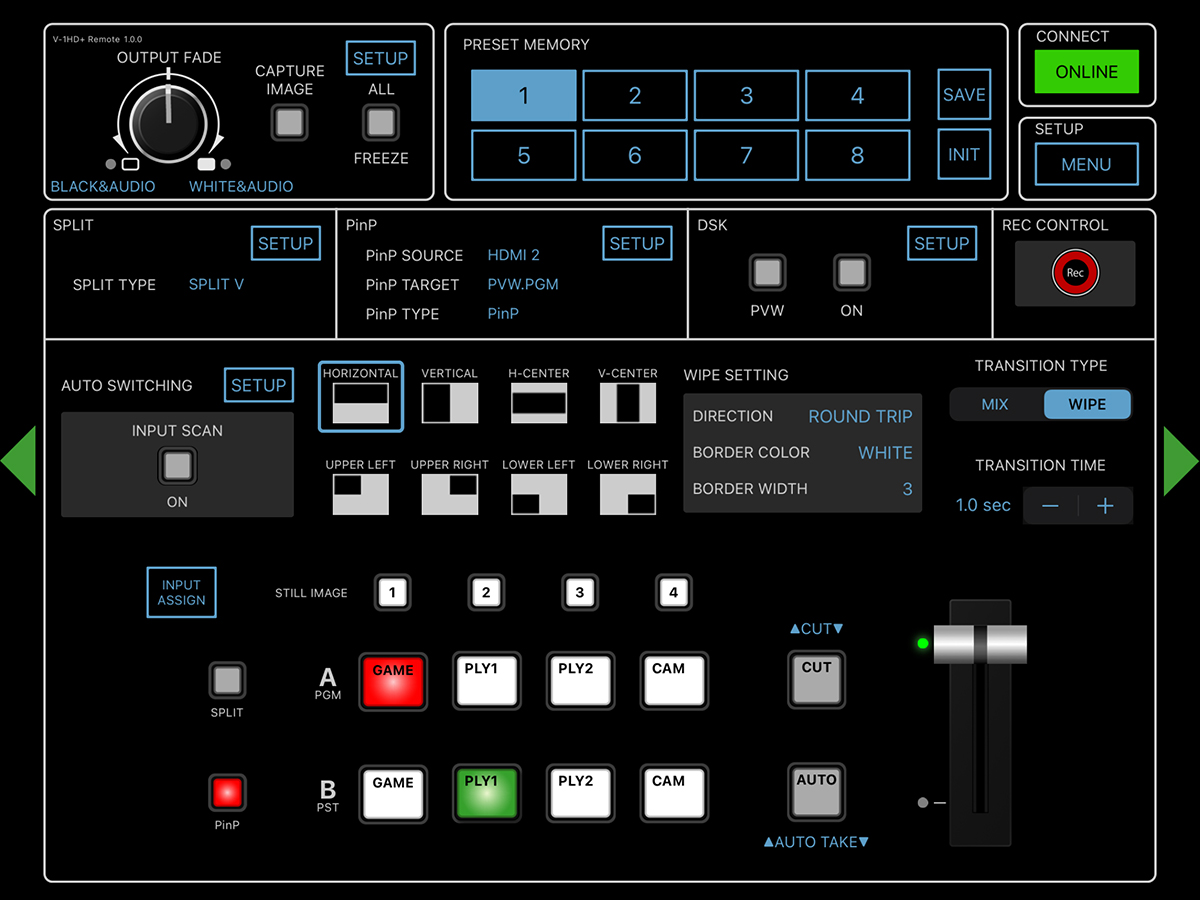Click the CUT transition button

pyautogui.click(x=816, y=680)
